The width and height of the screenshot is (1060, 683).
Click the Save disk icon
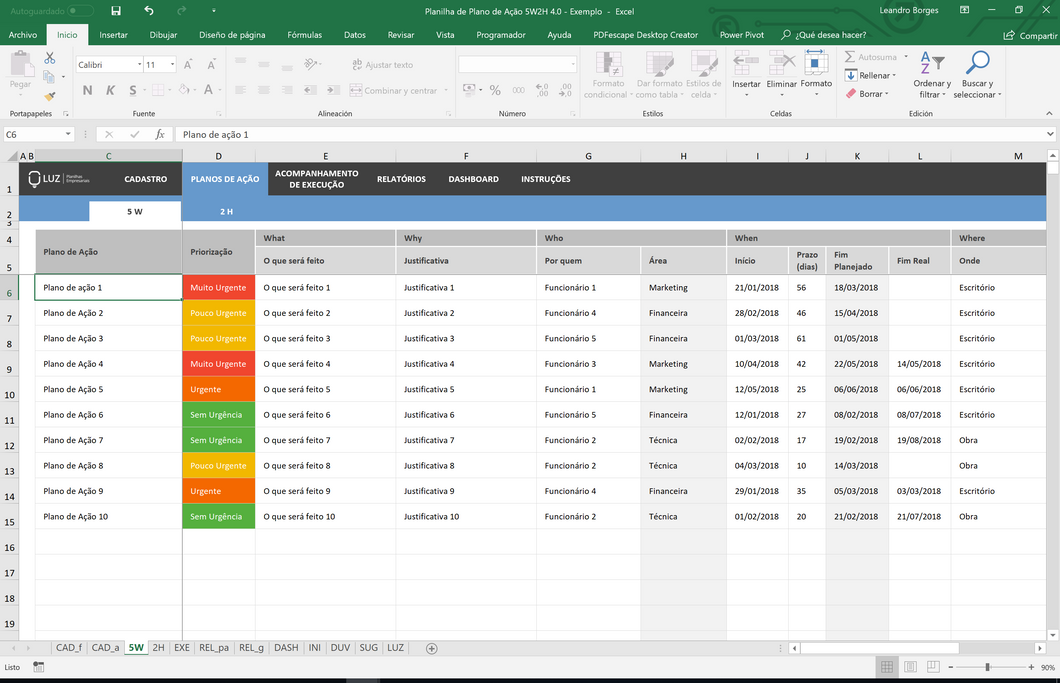click(116, 11)
